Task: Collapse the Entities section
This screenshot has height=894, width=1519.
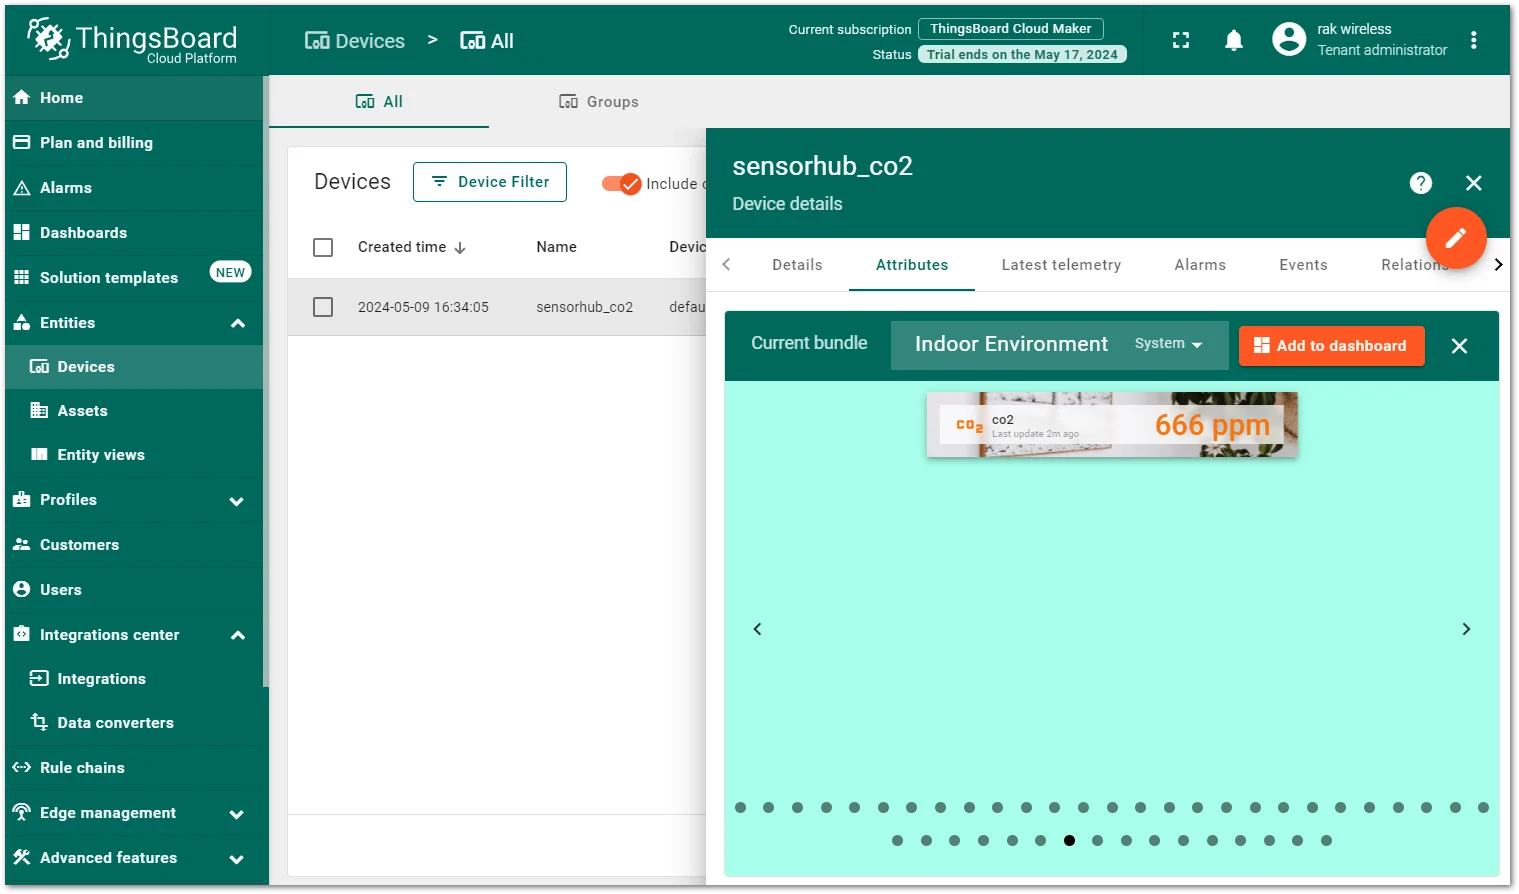Action: [237, 323]
